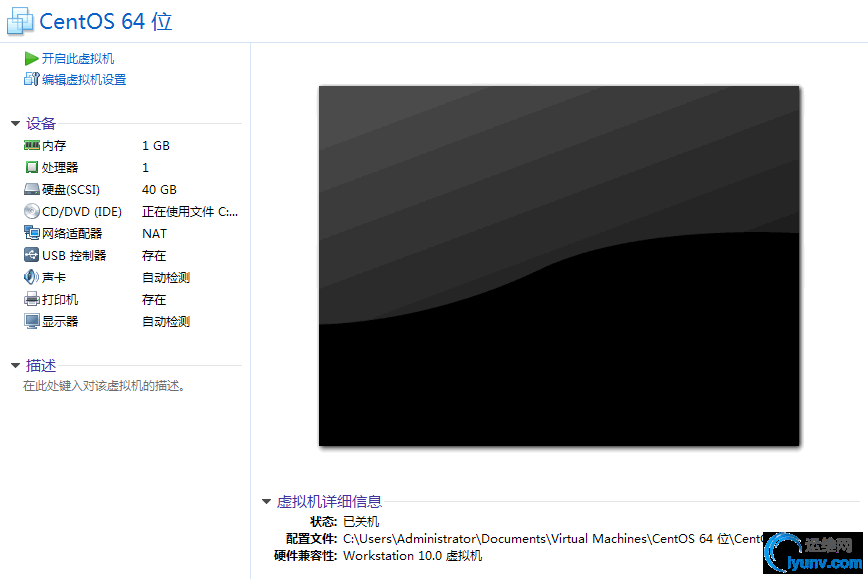Open the 编辑虚拟机设置 link
The width and height of the screenshot is (868, 579).
[84, 80]
